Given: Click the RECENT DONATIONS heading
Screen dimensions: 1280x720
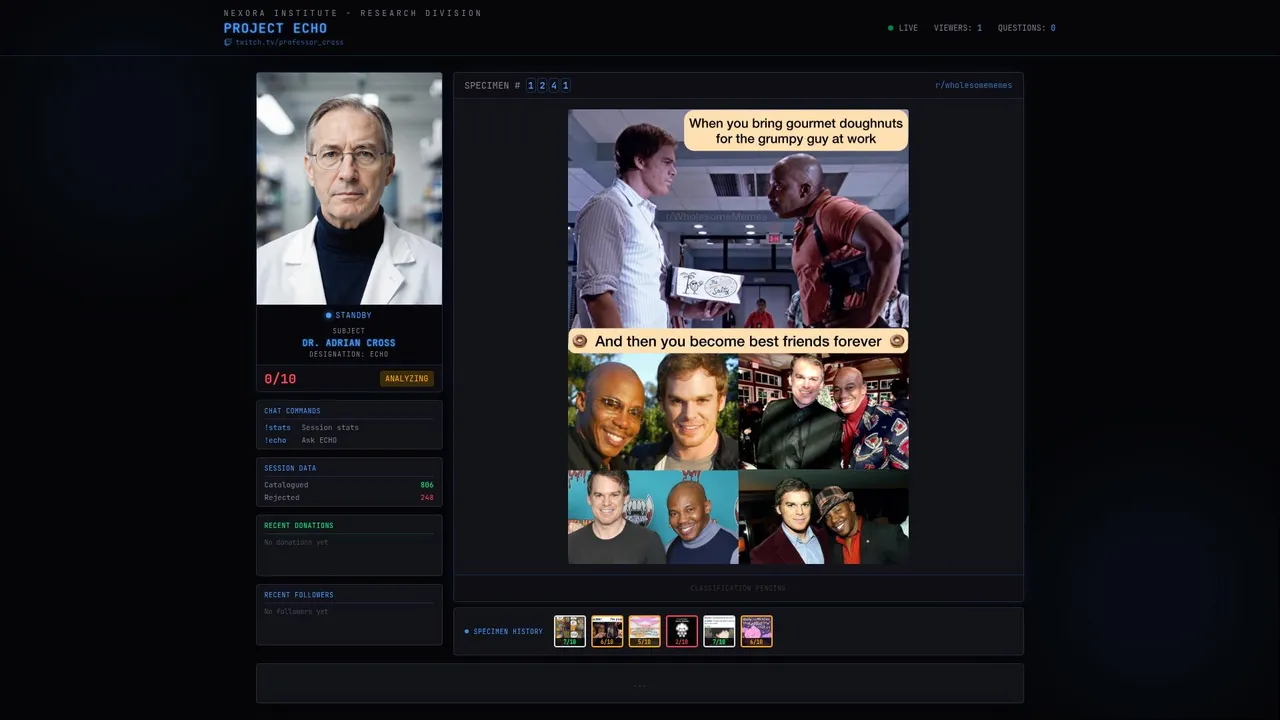Looking at the screenshot, I should [299, 526].
